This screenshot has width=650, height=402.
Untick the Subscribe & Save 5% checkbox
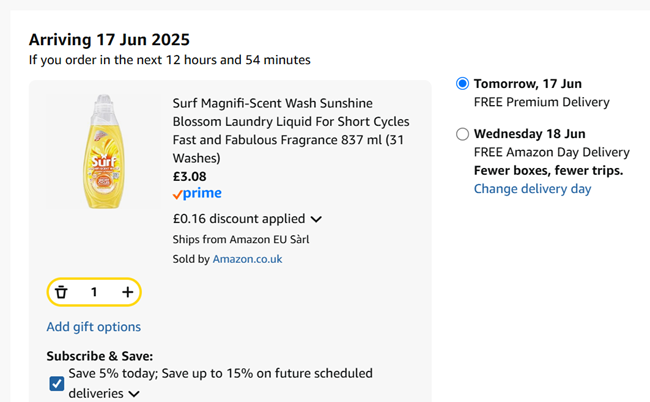tap(56, 382)
